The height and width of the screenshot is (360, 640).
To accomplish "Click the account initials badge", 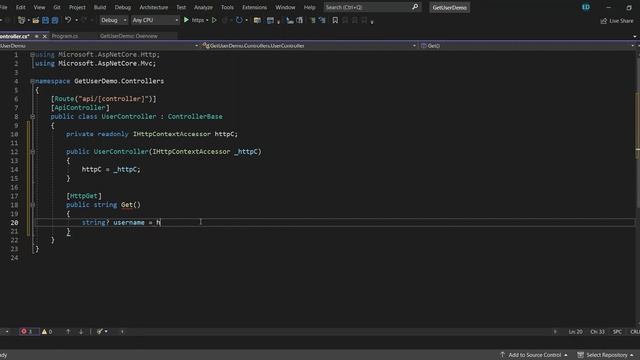I will point(586,7).
